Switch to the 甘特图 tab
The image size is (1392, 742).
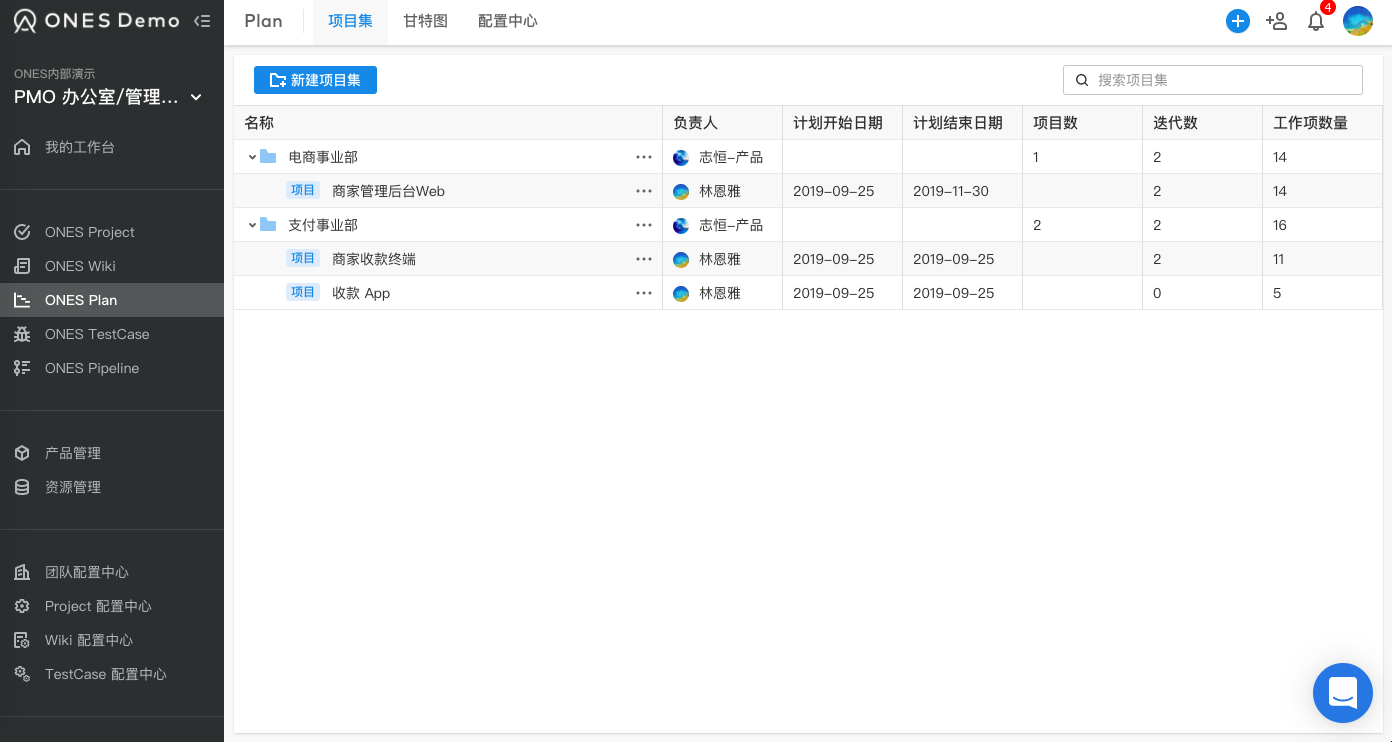pyautogui.click(x=425, y=21)
